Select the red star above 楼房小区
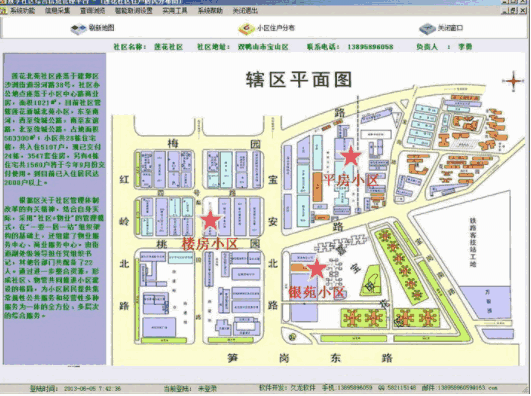Viewport: 531px width, 396px height. click(211, 220)
